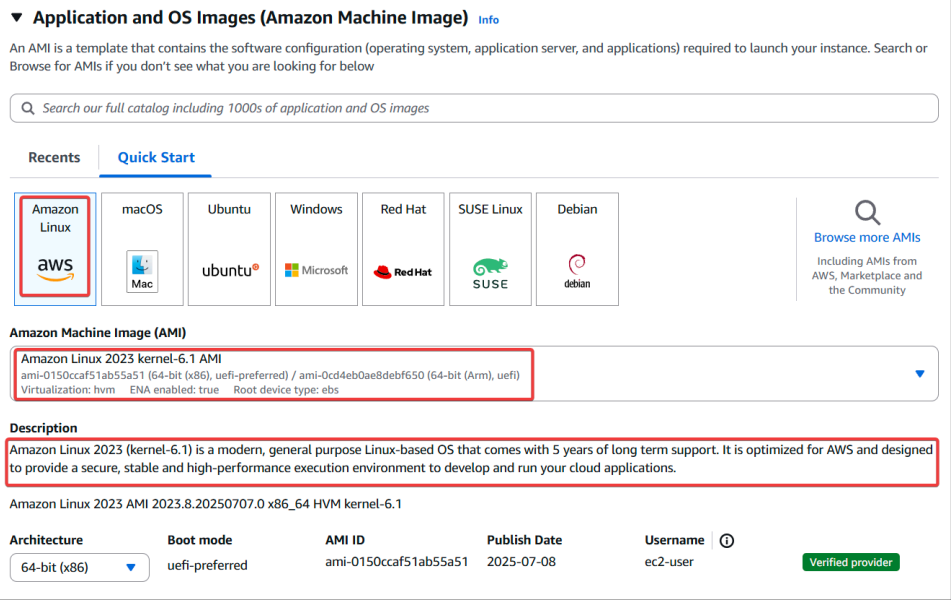The width and height of the screenshot is (951, 600).
Task: Select the SUSE Linux tile
Action: pyautogui.click(x=490, y=249)
